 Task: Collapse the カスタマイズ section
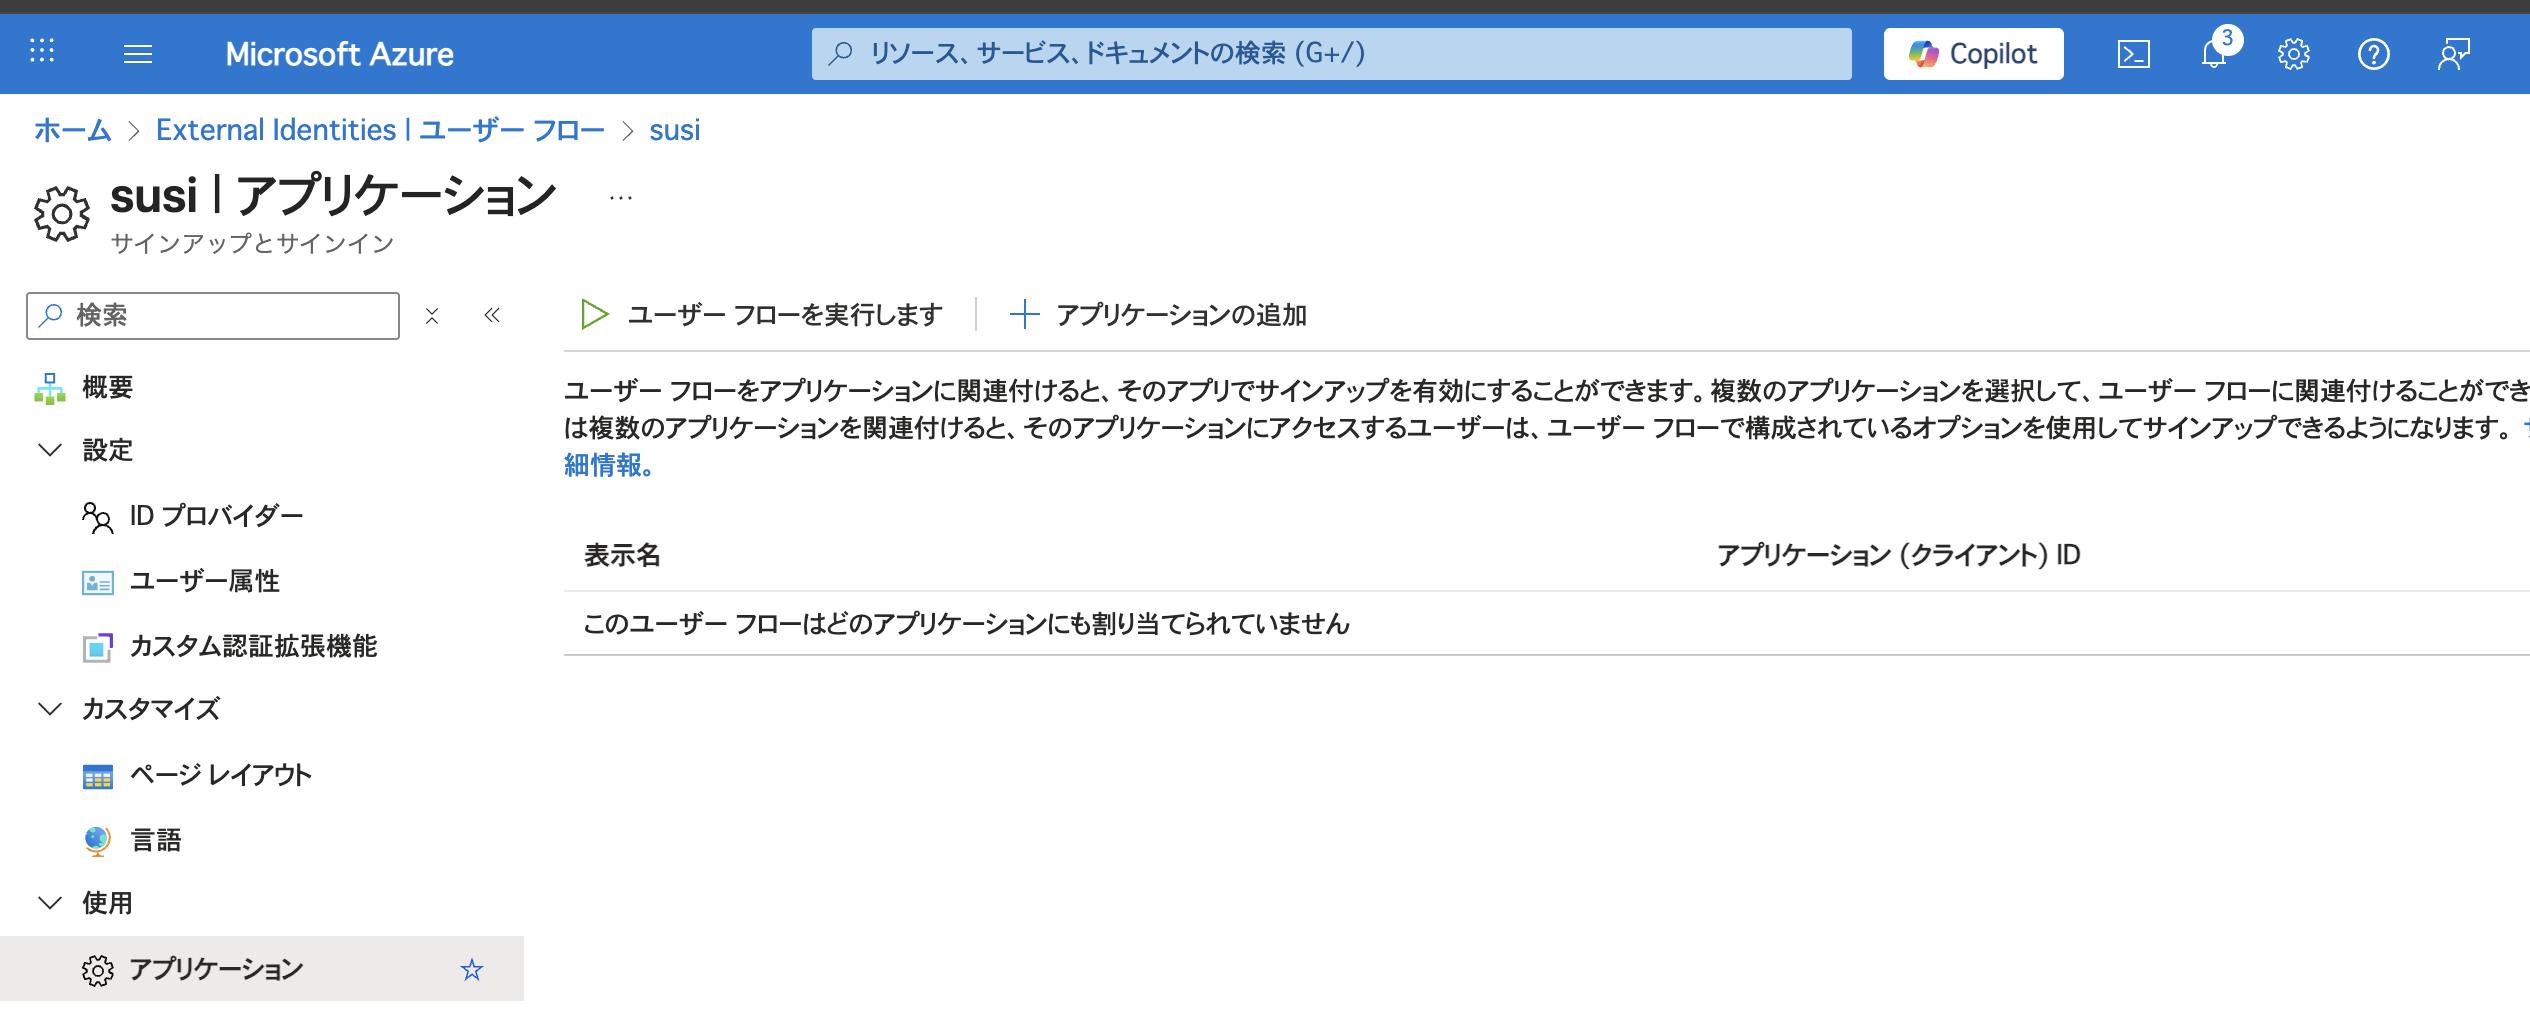coord(50,709)
